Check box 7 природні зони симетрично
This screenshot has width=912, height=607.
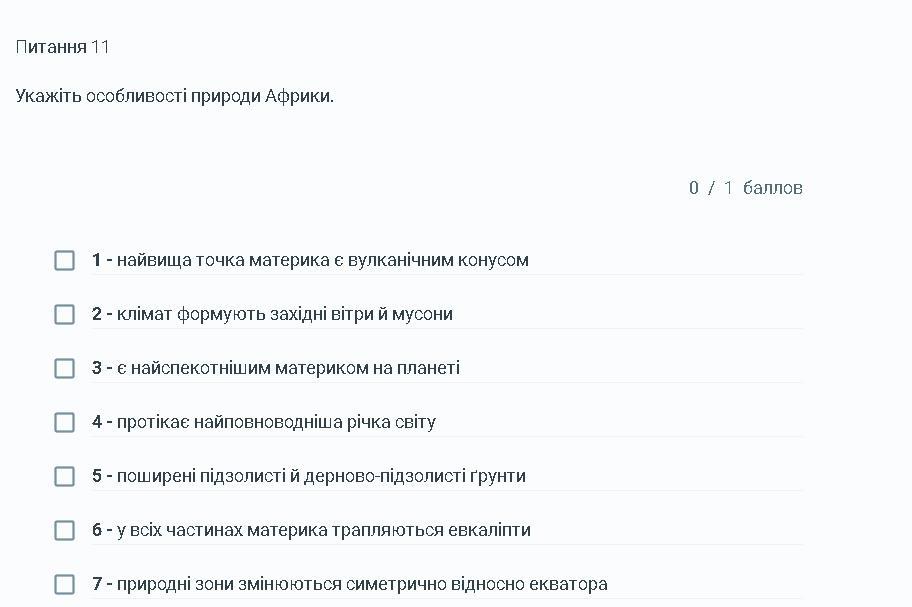(x=65, y=584)
